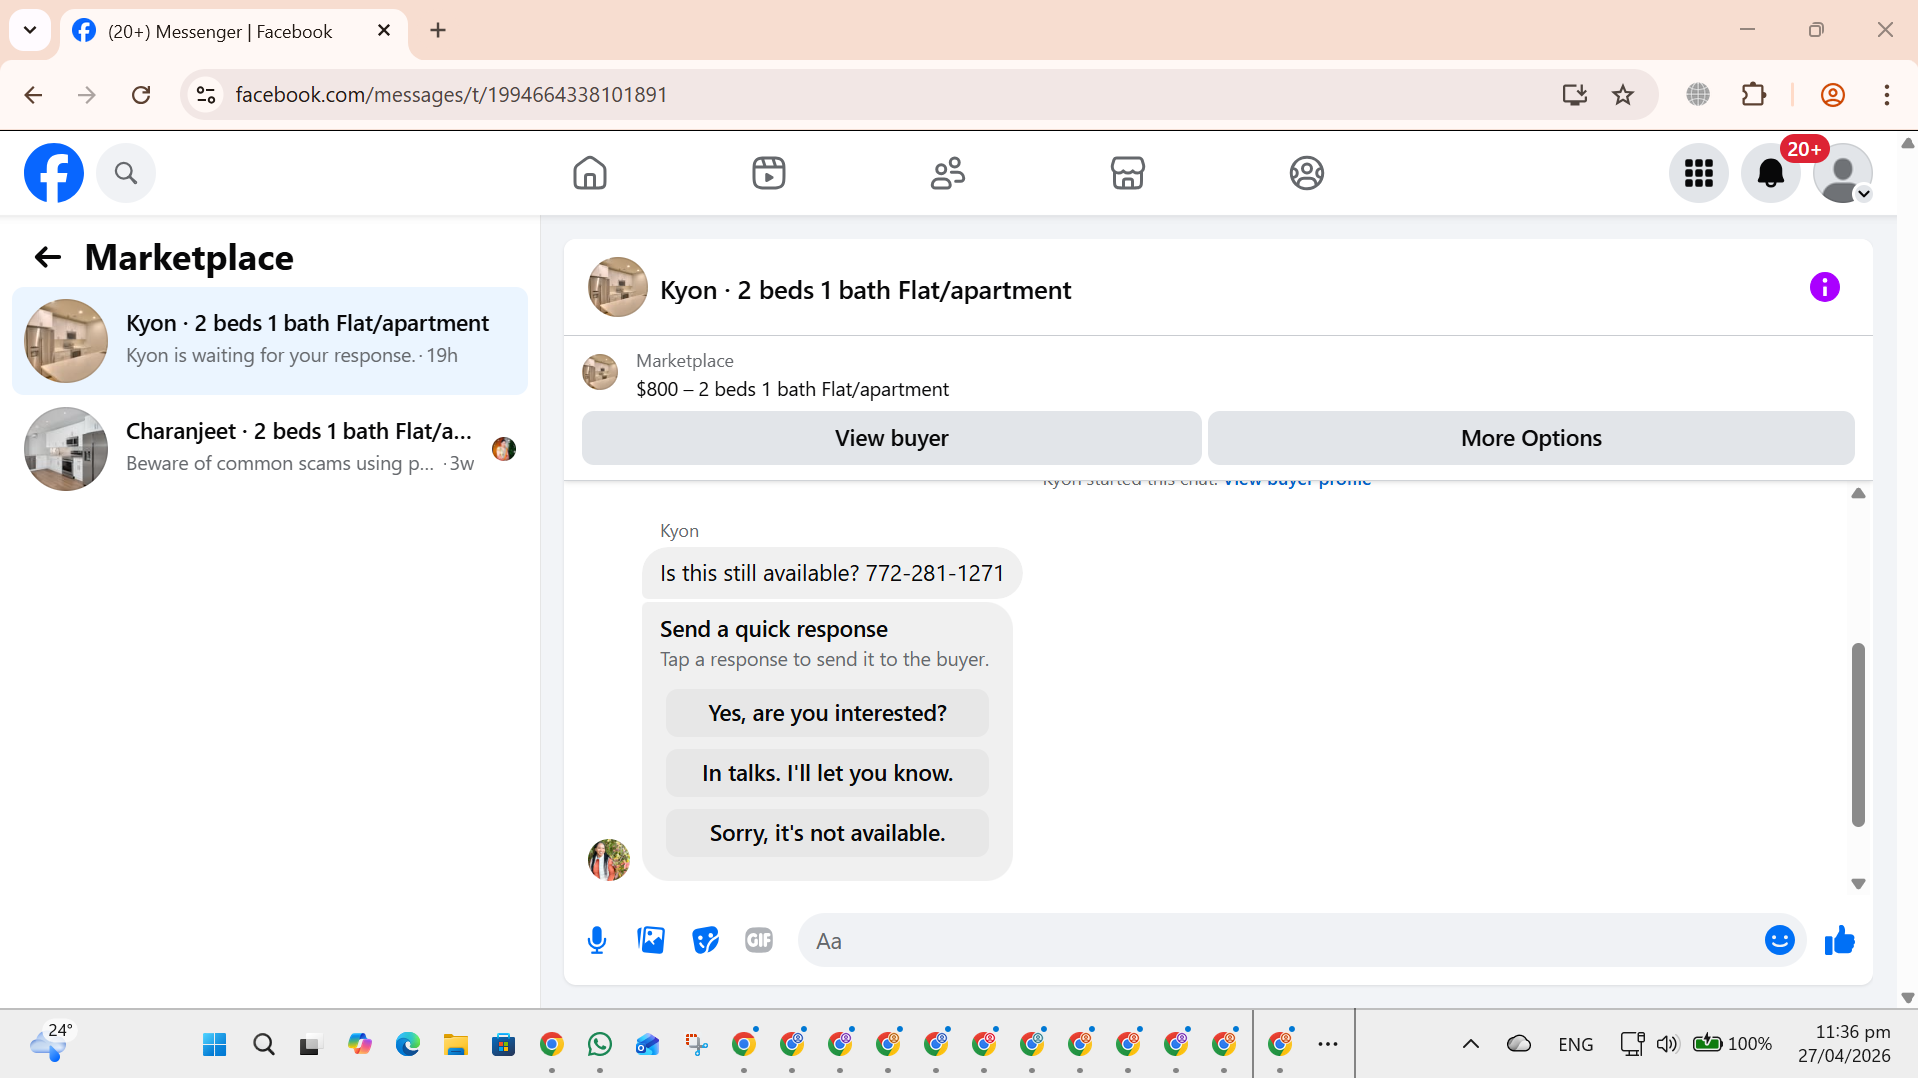Choose a sticker from the sticker icon
Screen dimensions: 1918x1078
(705, 940)
